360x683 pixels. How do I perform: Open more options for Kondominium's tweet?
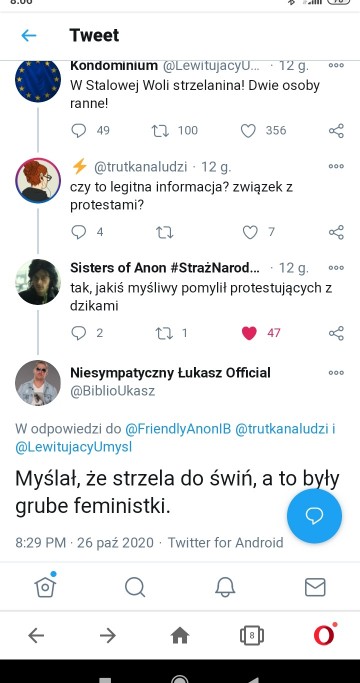point(336,65)
